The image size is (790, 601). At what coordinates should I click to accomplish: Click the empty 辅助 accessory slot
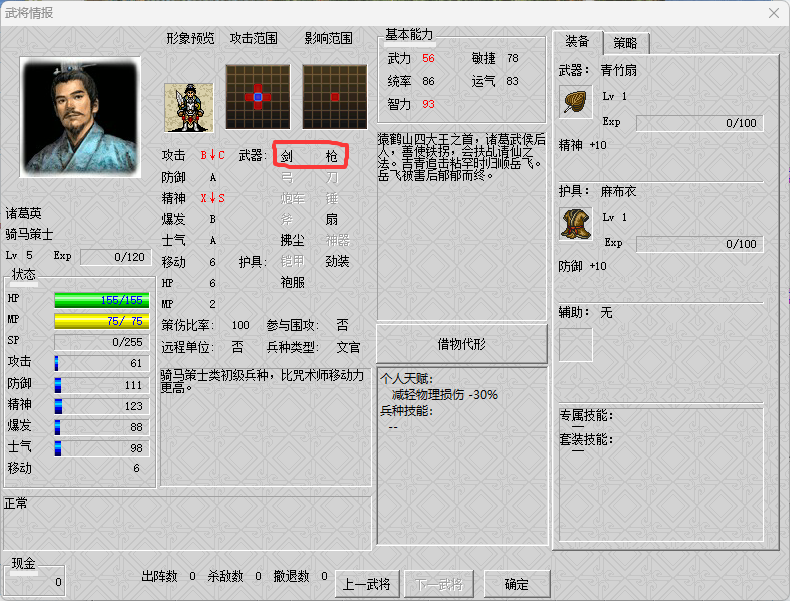[575, 345]
